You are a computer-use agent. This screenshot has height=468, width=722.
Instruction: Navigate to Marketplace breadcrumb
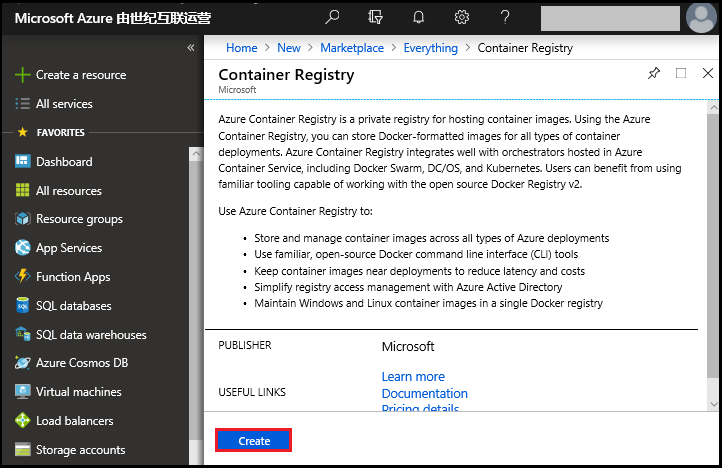(x=351, y=48)
